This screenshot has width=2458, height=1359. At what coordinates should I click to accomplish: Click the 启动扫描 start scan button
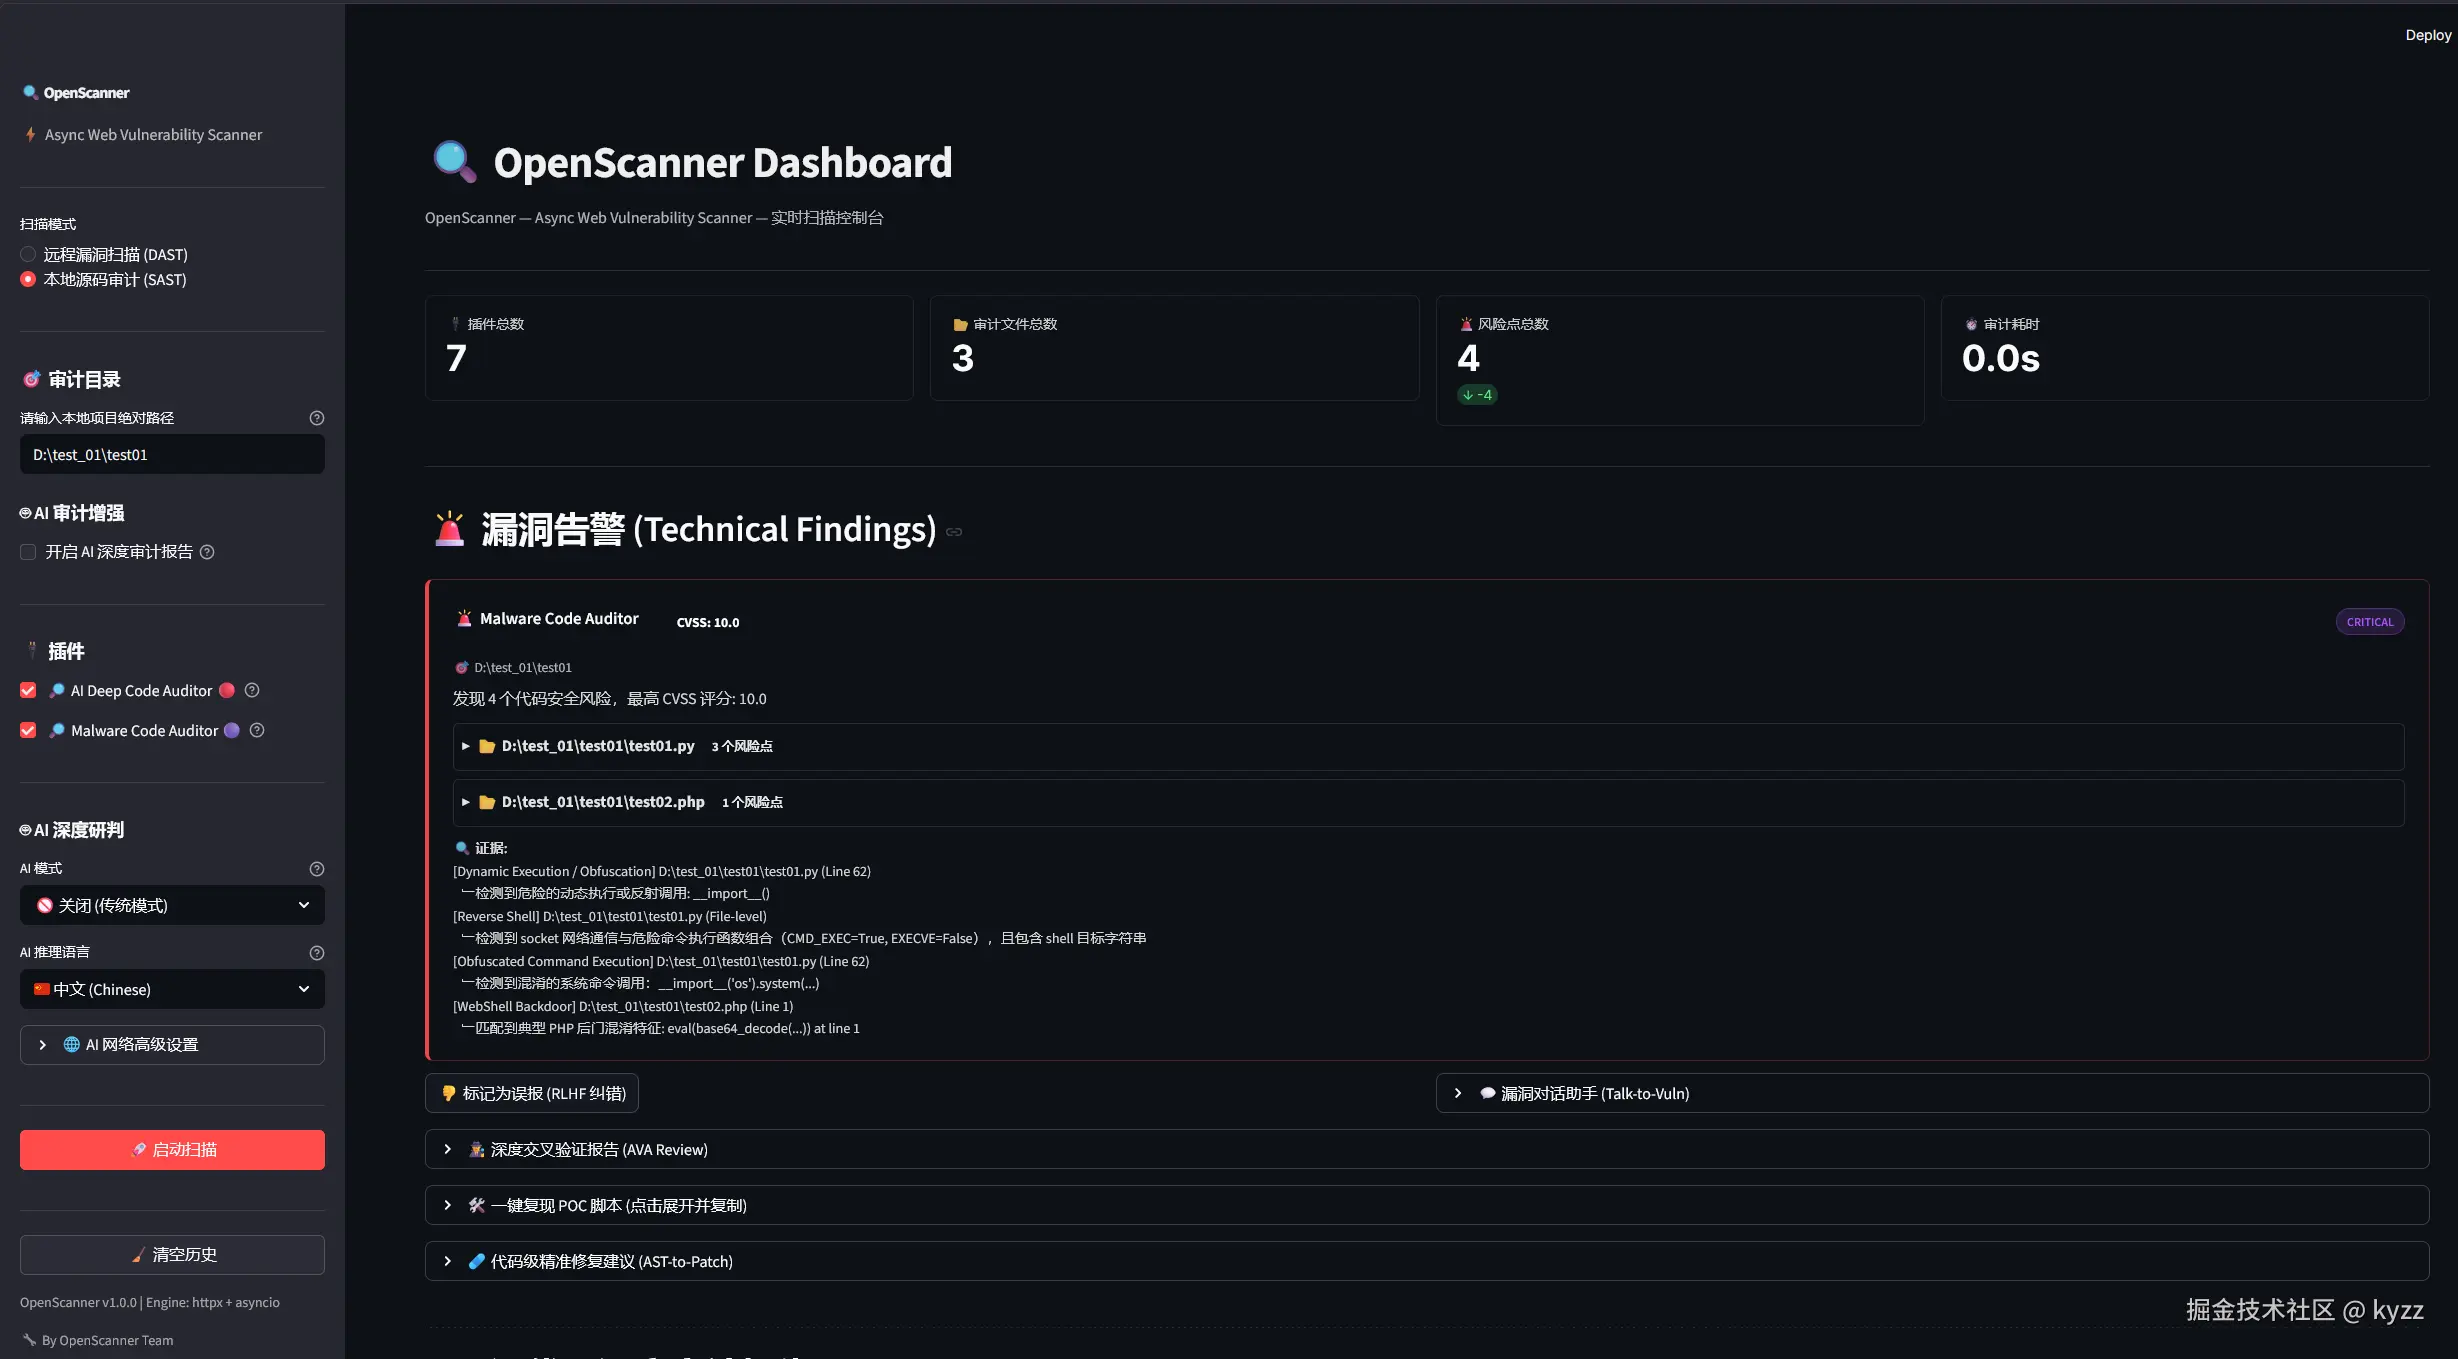tap(172, 1149)
